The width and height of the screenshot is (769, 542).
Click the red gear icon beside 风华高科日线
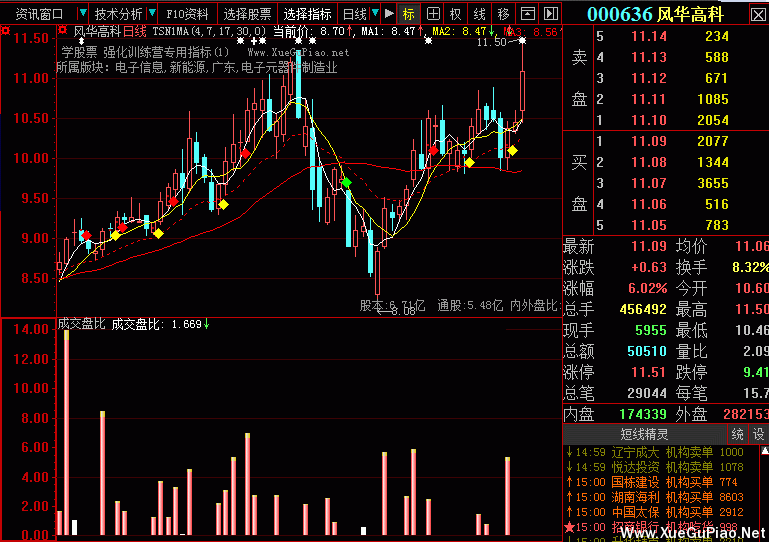click(63, 31)
